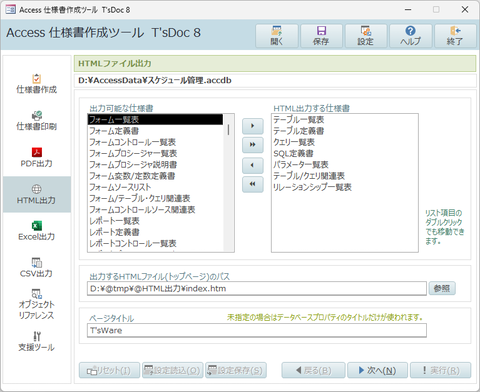The height and width of the screenshot is (392, 480).
Task: Select テーブル/クエリ関連表 in output list
Action: click(x=345, y=176)
